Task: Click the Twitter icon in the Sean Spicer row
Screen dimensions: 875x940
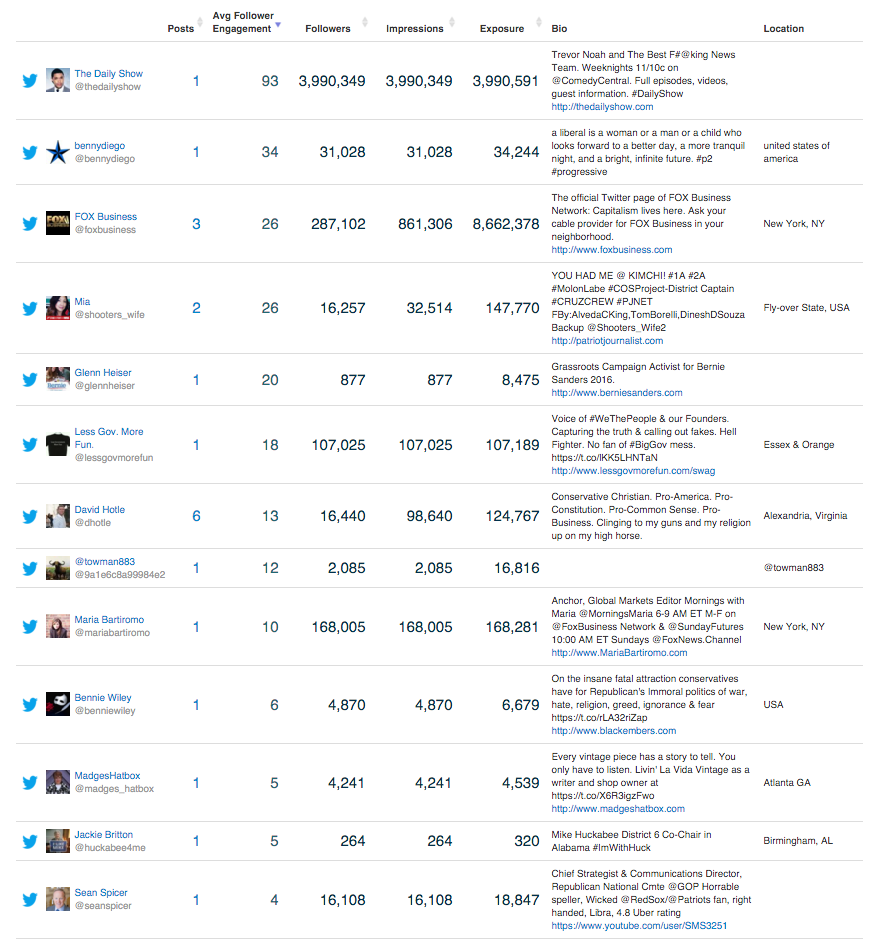Action: pyautogui.click(x=30, y=900)
